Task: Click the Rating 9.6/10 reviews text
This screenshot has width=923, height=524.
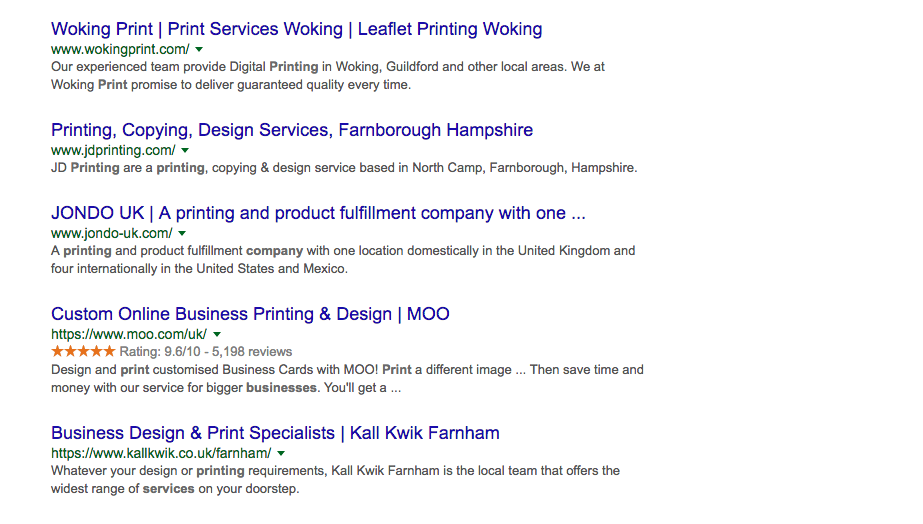Action: point(206,352)
